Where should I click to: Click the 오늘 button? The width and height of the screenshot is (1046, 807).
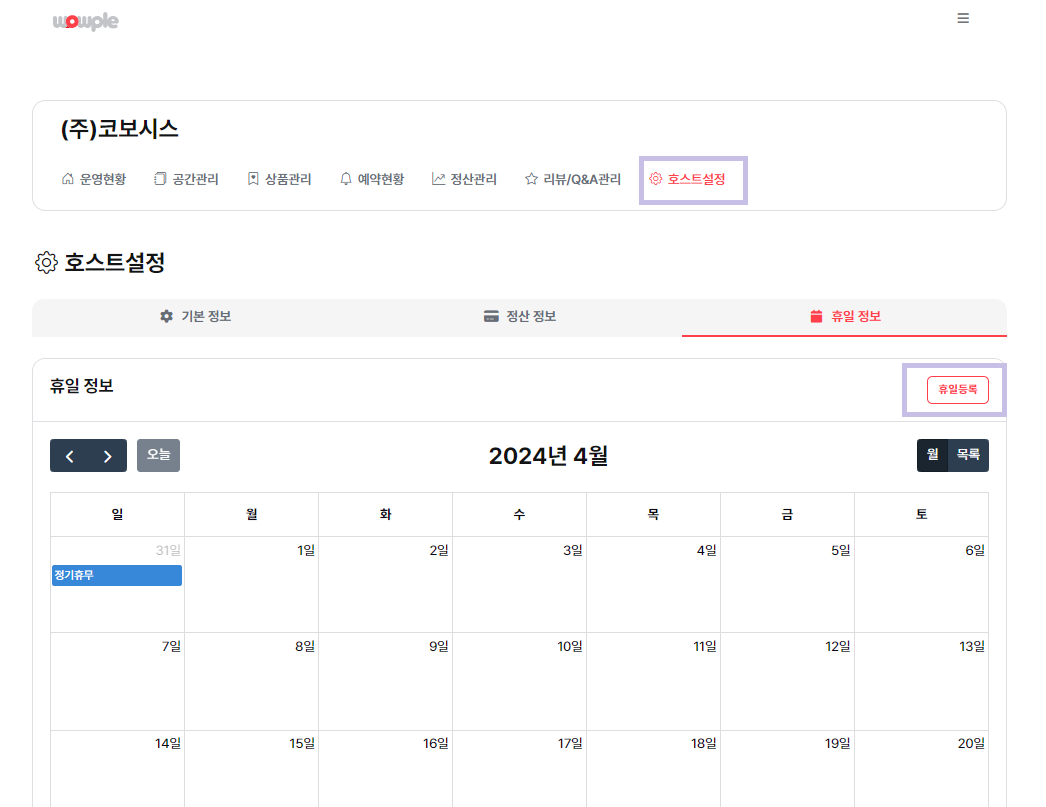[x=158, y=455]
